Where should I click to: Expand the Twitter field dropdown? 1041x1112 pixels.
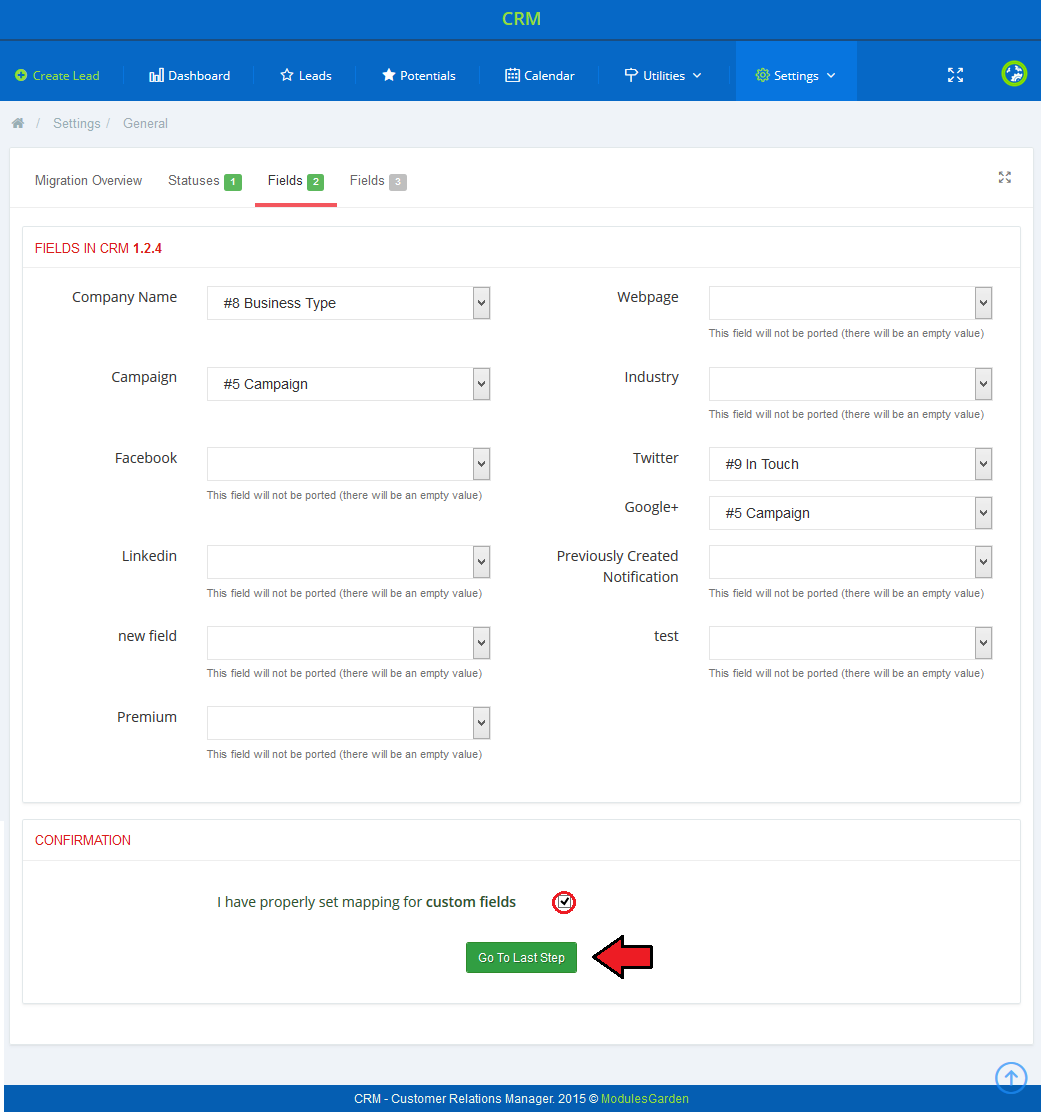point(850,464)
